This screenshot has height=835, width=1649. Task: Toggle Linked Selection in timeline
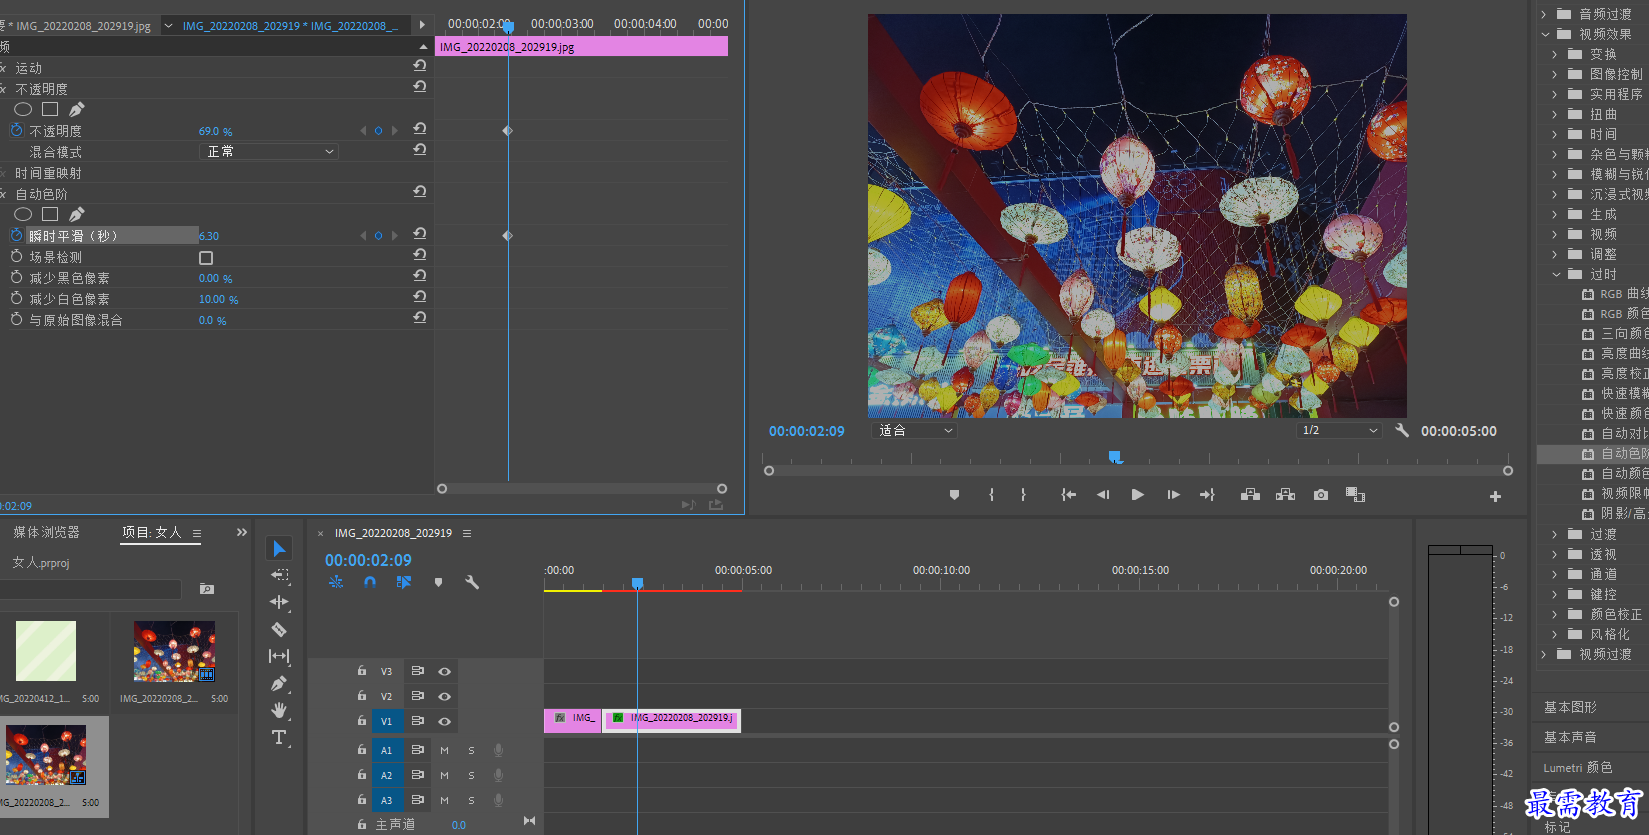pos(404,582)
